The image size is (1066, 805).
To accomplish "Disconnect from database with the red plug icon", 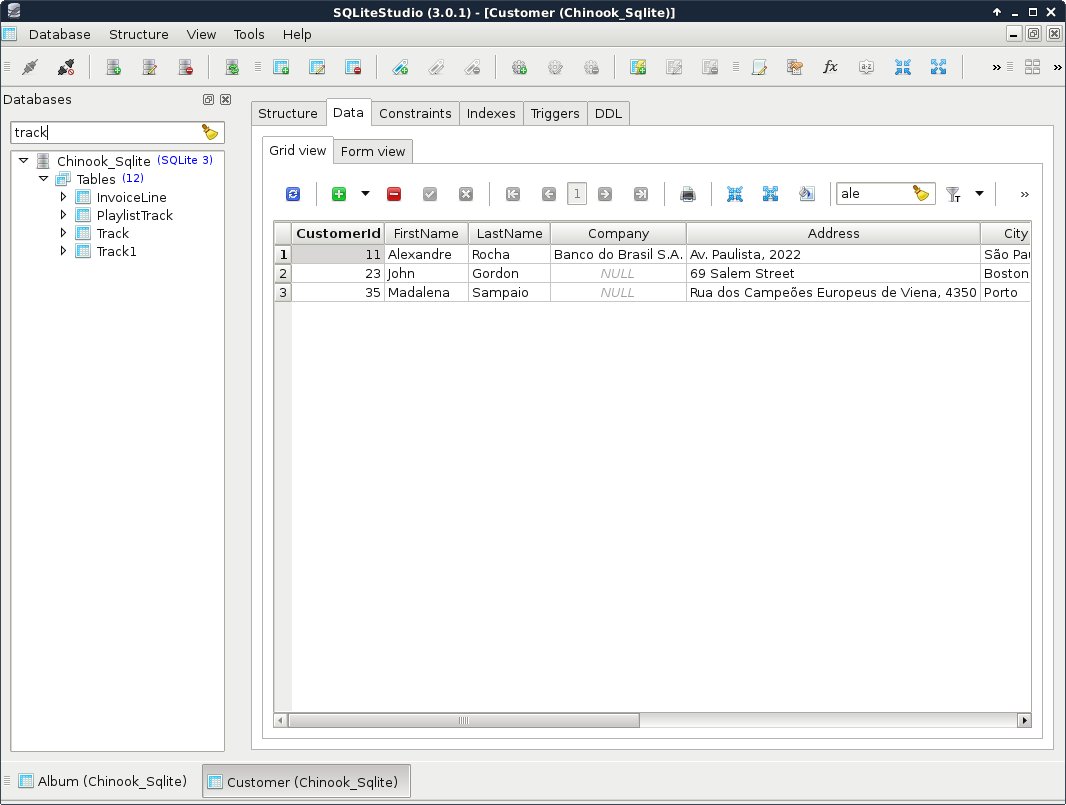I will [66, 67].
